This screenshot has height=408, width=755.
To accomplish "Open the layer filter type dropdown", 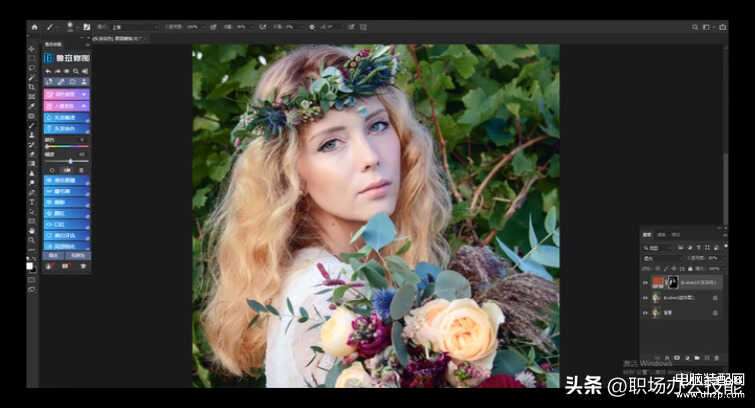I will 658,248.
